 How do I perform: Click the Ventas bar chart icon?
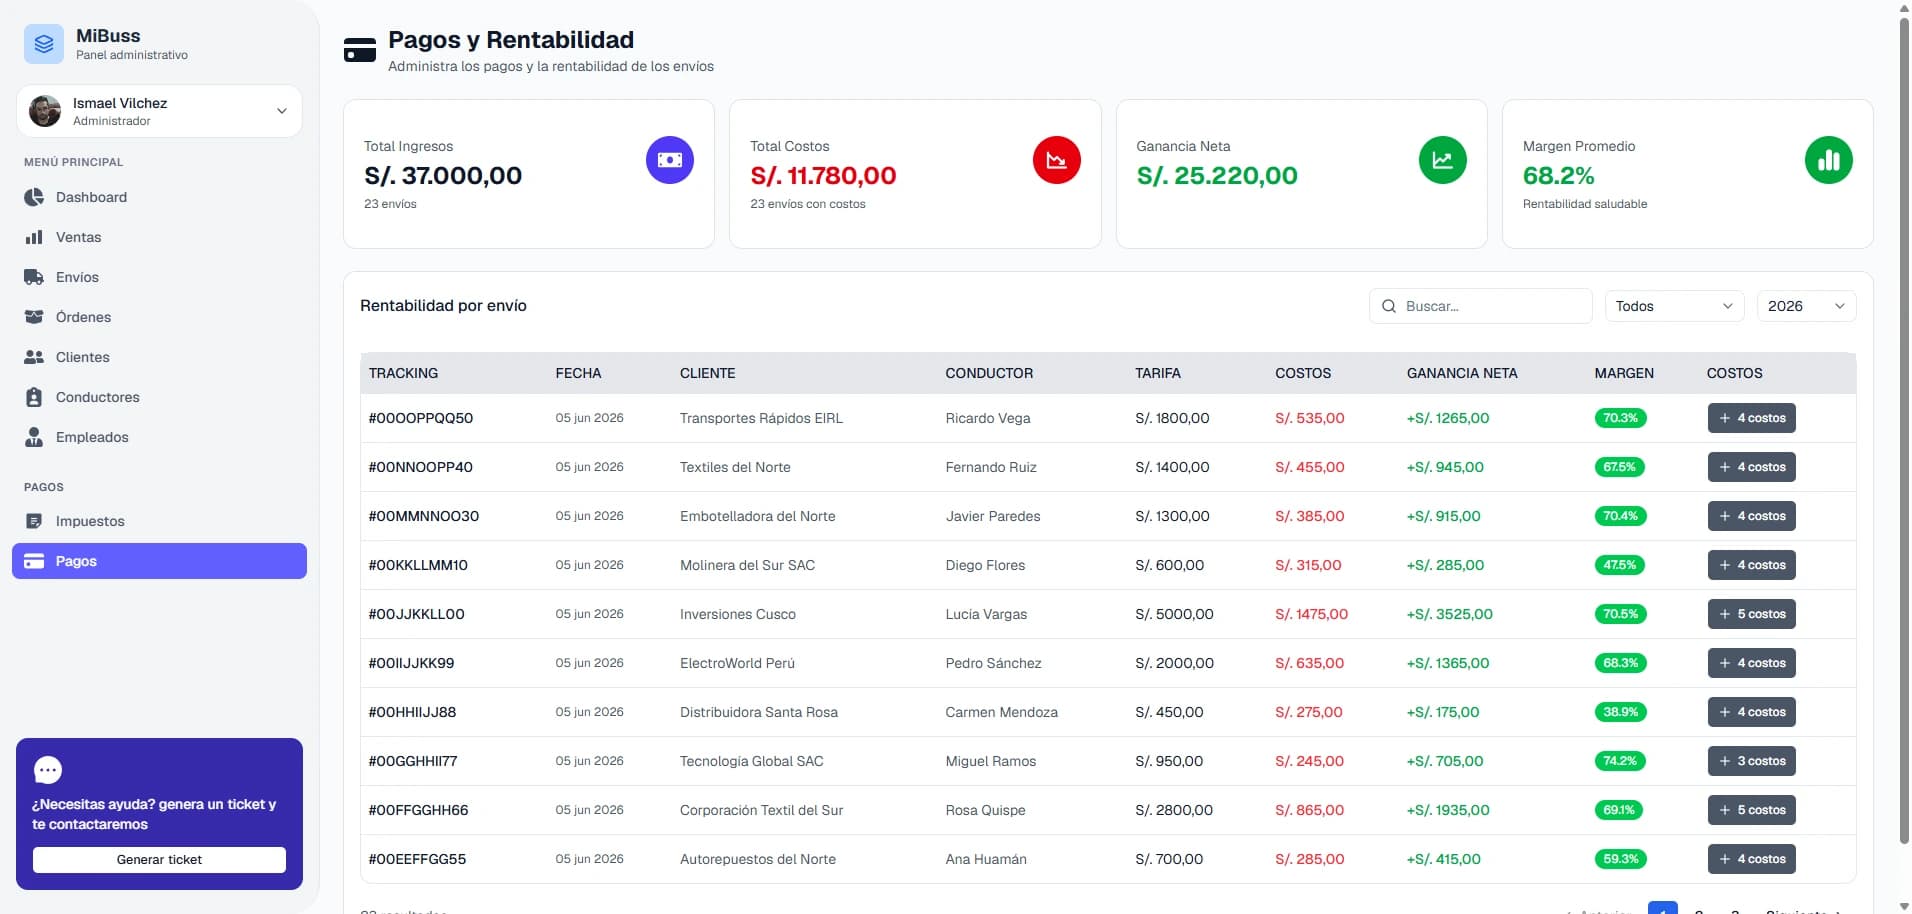[34, 237]
